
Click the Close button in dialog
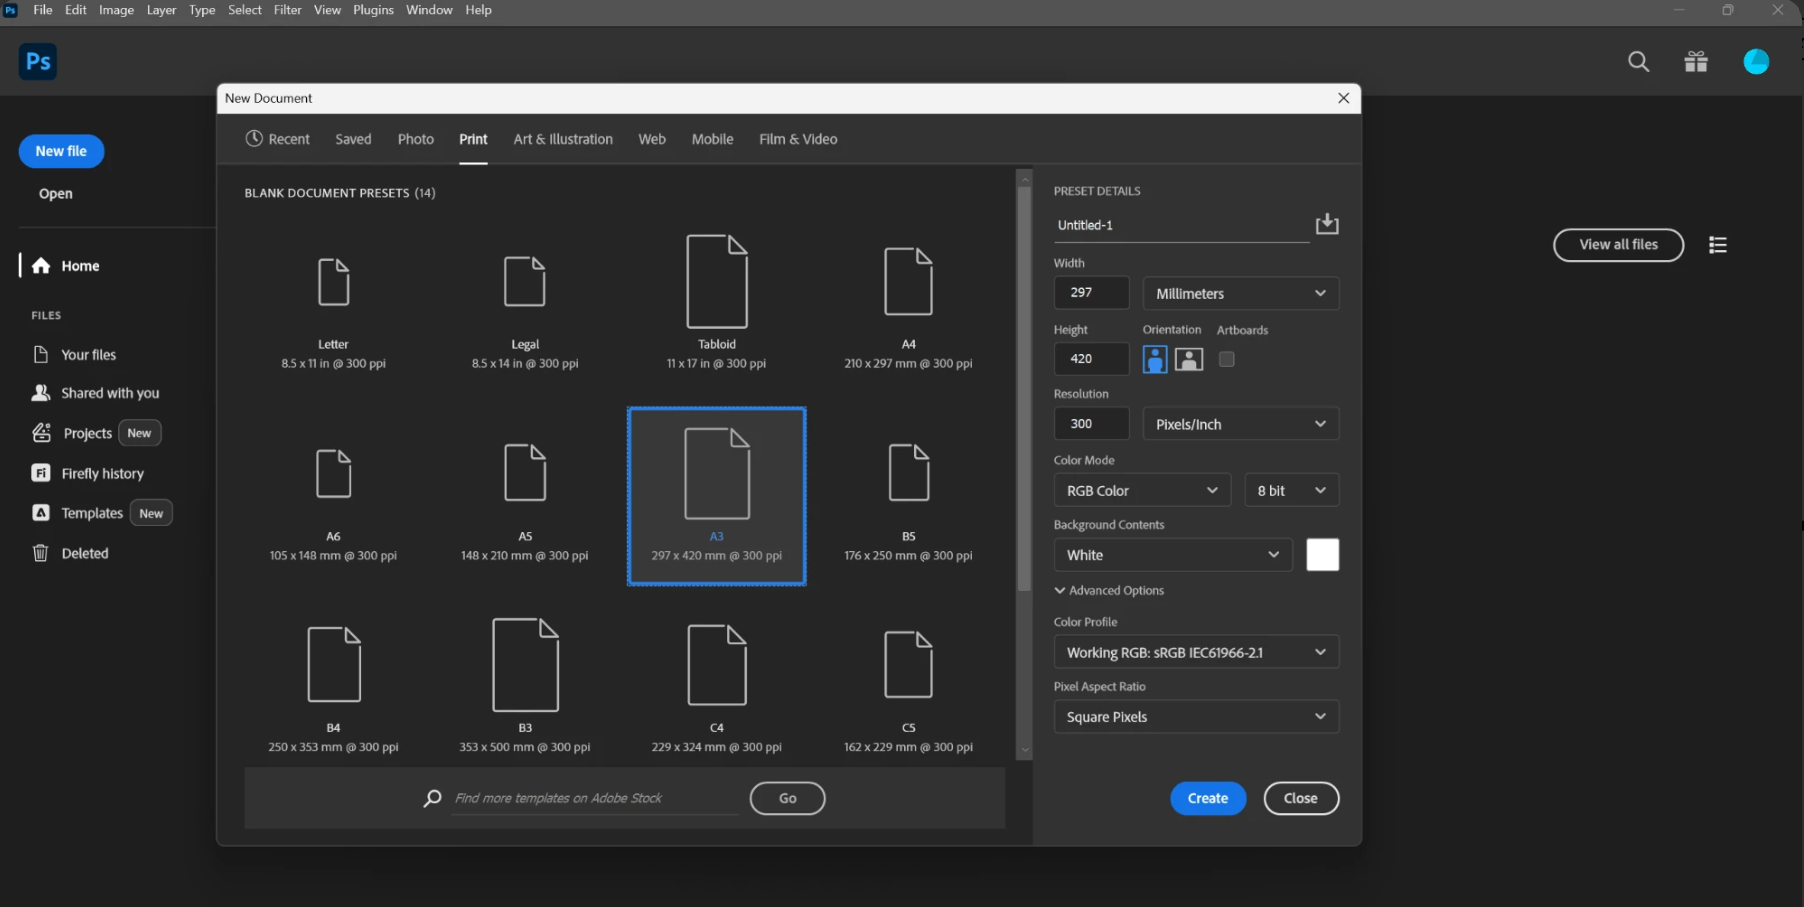click(1301, 798)
